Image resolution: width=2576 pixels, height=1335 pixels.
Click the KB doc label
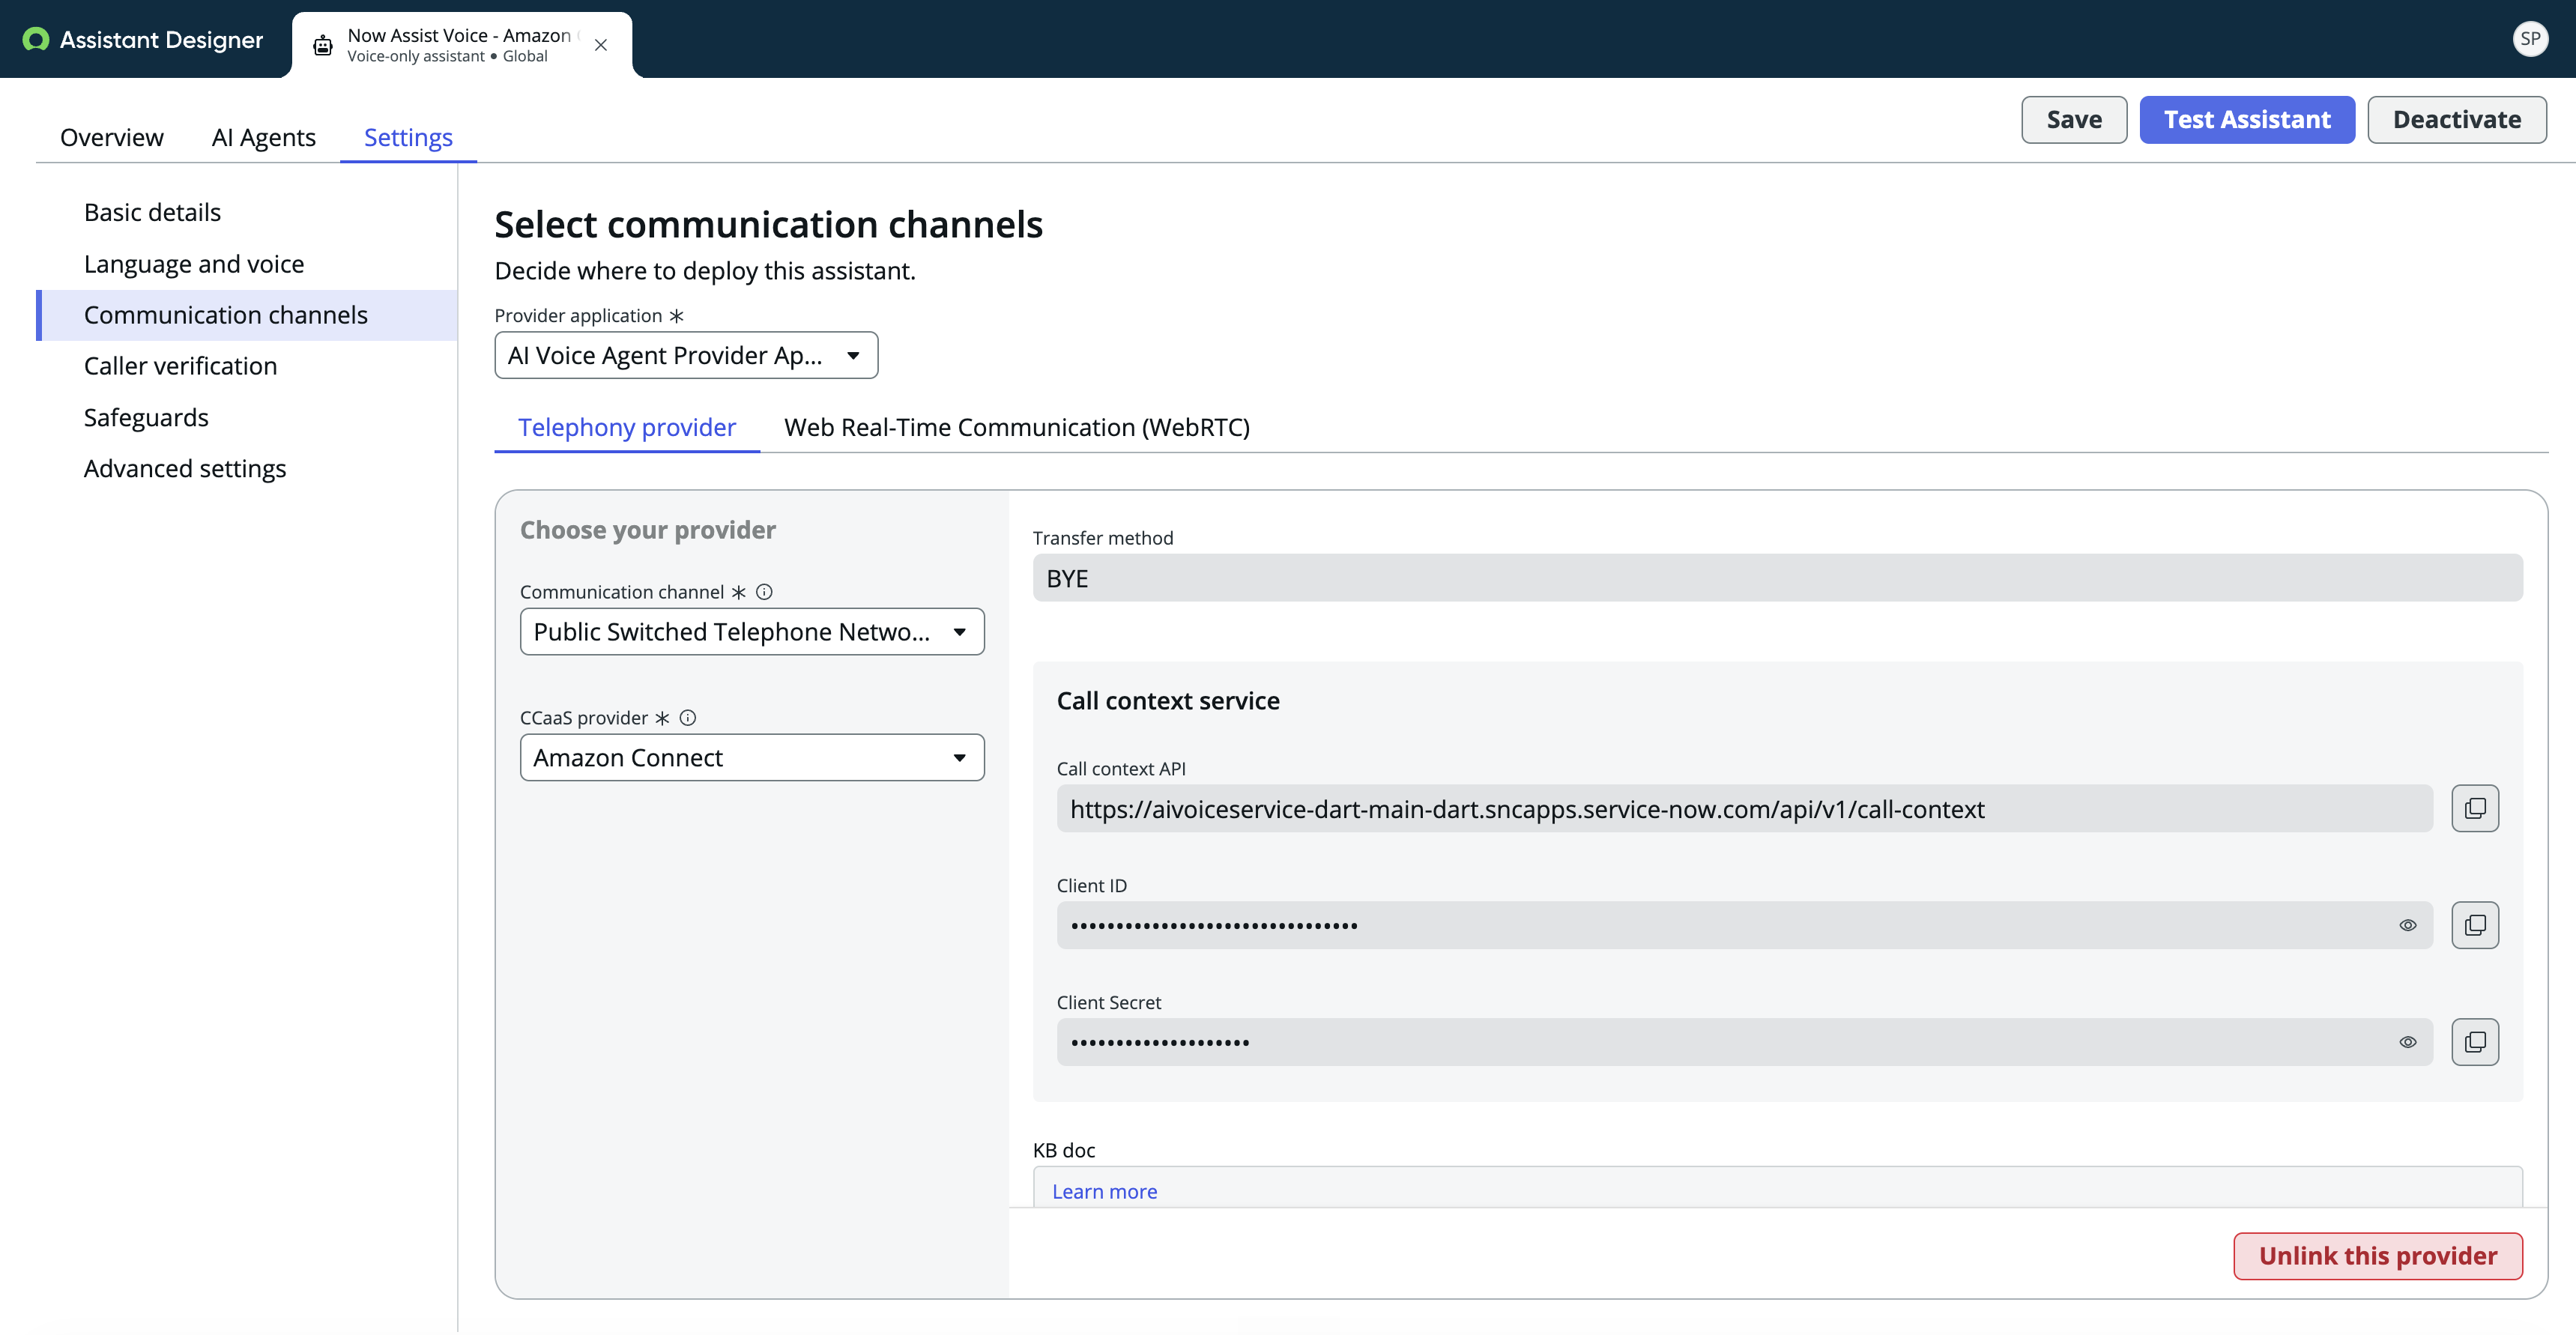1064,1150
